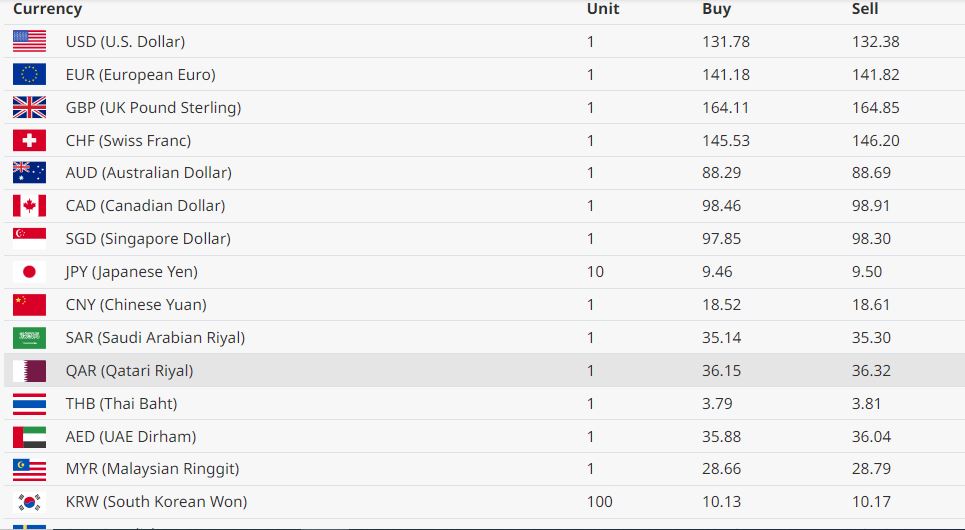The image size is (965, 530).
Task: Click the Unit column header
Action: tap(603, 9)
